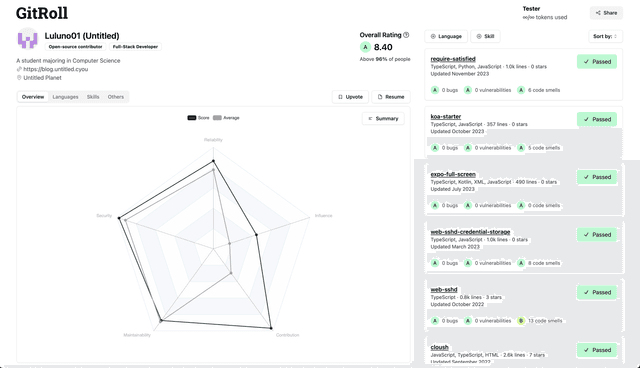Image resolution: width=640 pixels, height=368 pixels.
Task: Open the Skill filter dropdown
Action: 485,36
